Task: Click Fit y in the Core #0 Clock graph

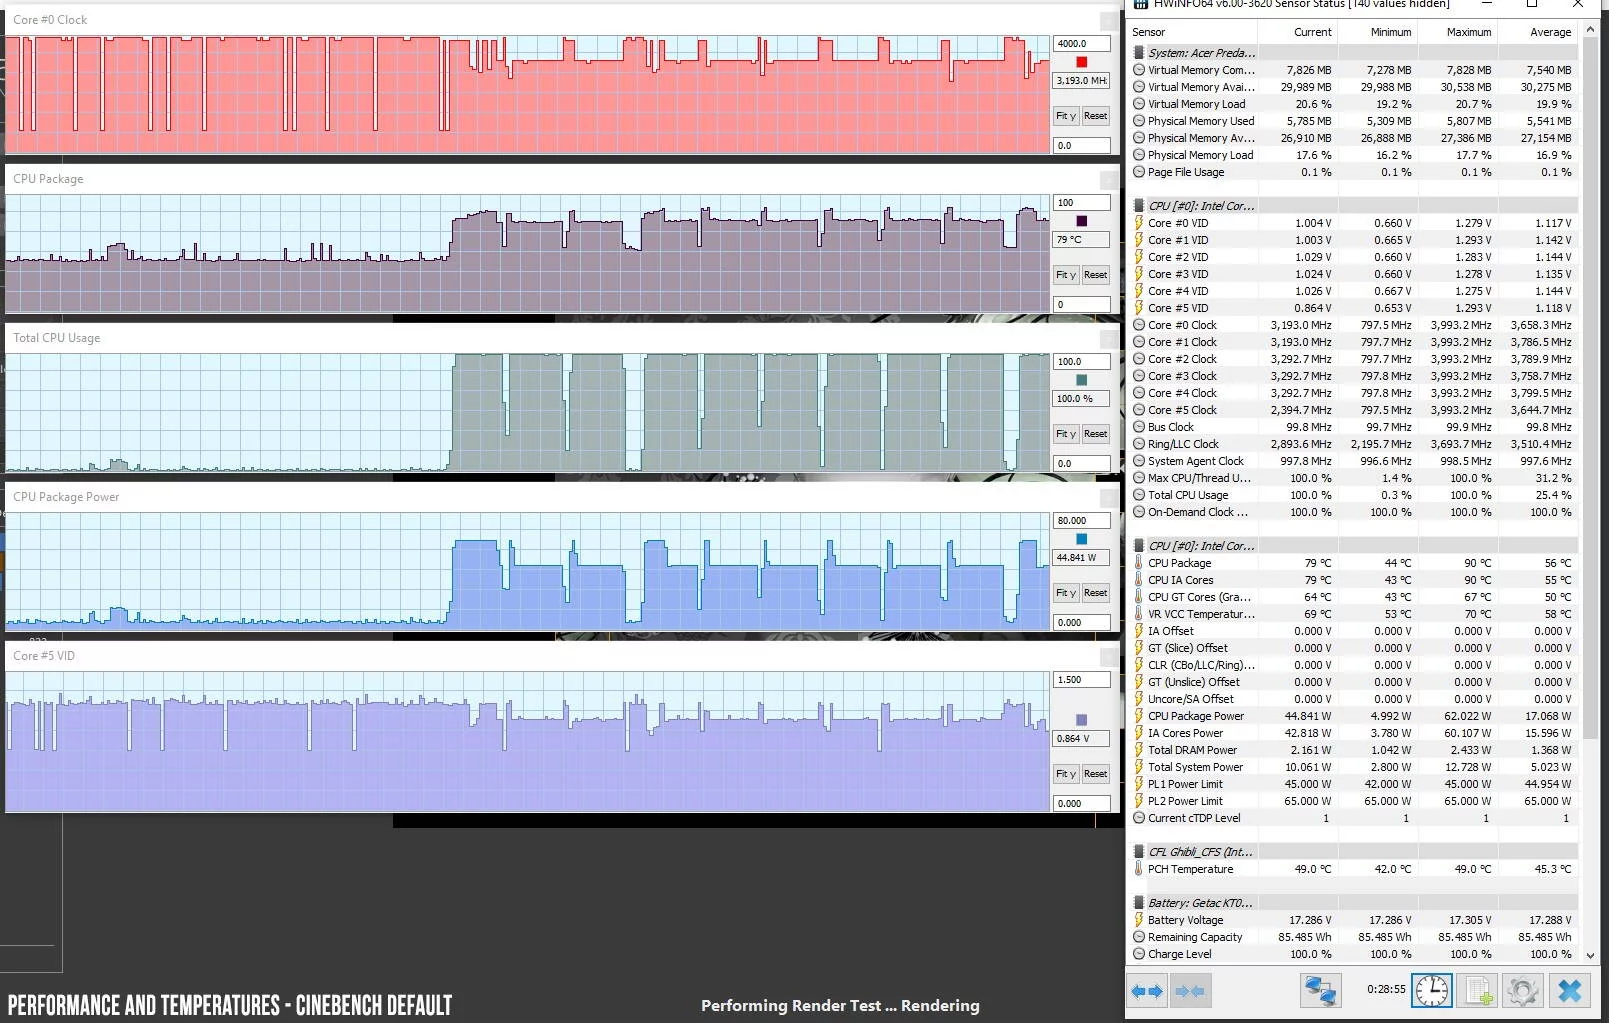Action: [1066, 116]
